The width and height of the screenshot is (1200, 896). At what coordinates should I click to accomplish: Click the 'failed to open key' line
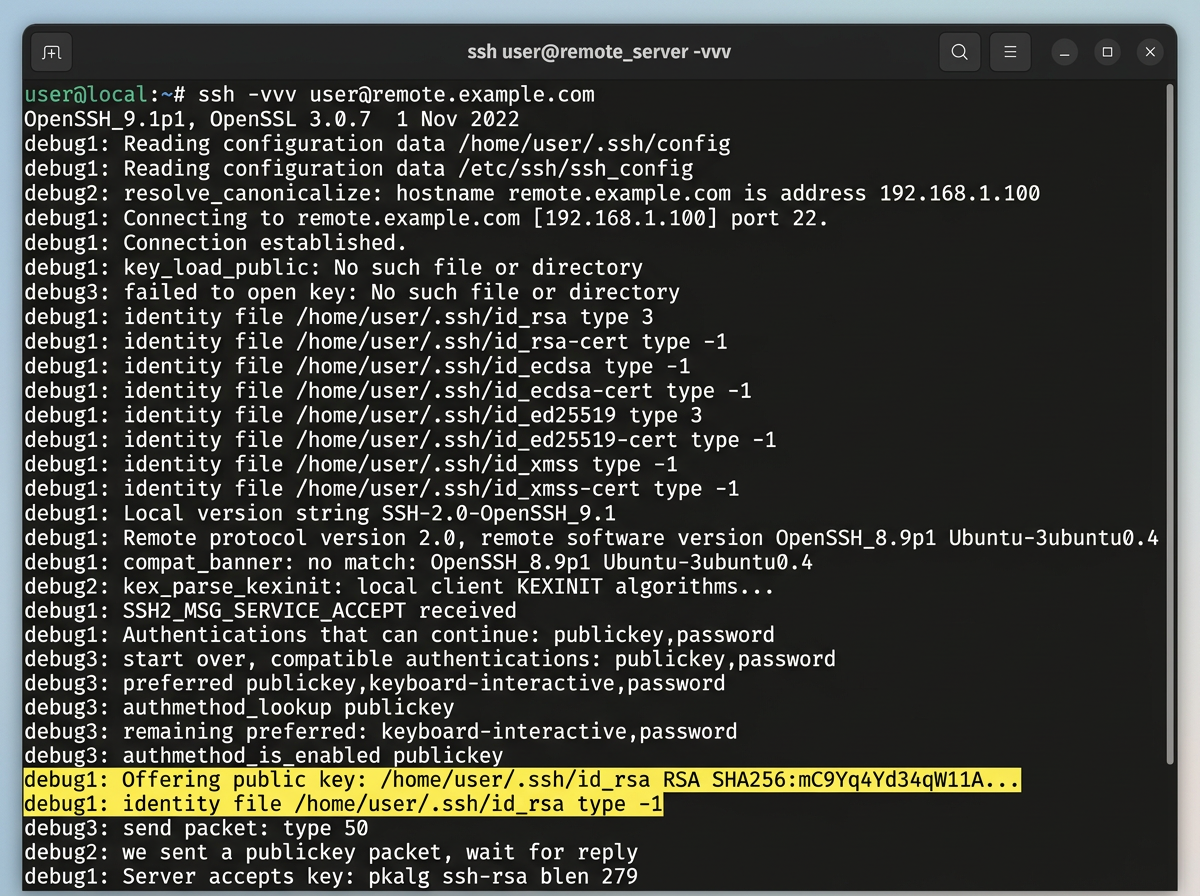click(352, 292)
